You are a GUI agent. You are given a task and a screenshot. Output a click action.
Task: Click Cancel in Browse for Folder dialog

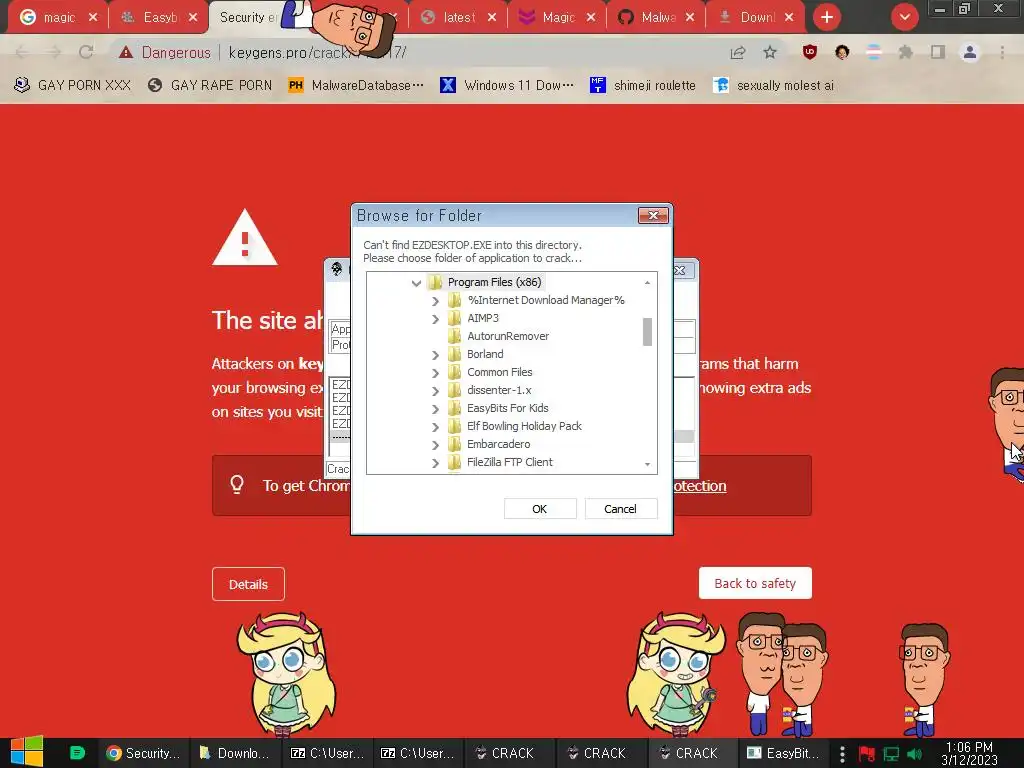pos(620,509)
